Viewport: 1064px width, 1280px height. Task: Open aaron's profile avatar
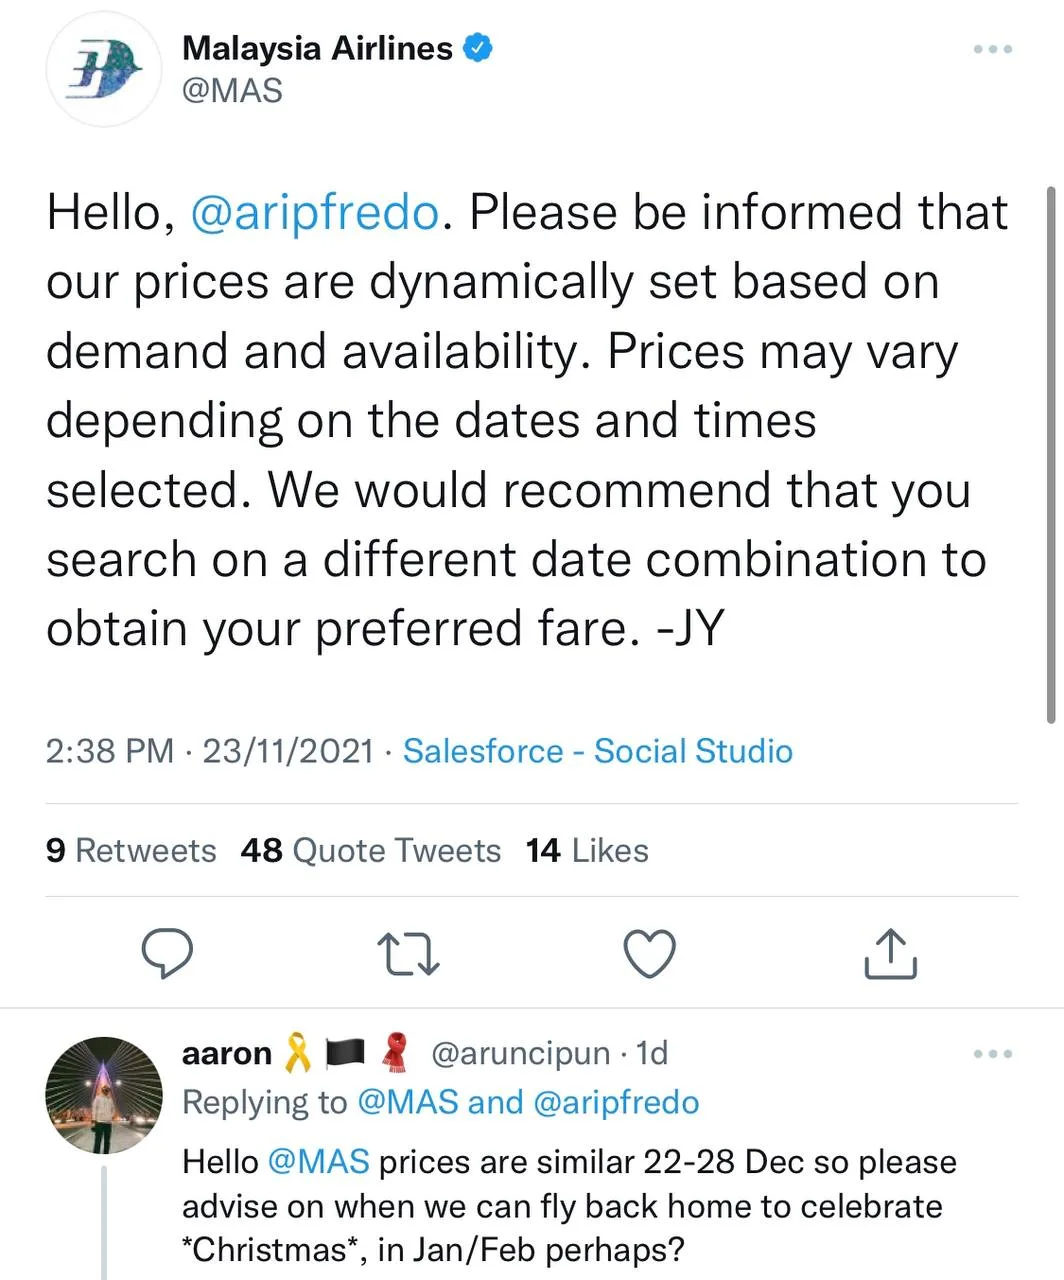tap(104, 1095)
